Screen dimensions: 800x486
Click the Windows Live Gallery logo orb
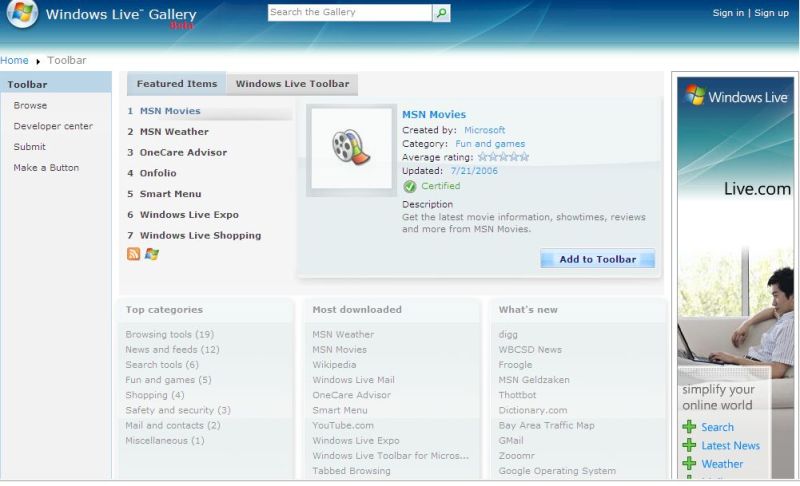tap(22, 12)
